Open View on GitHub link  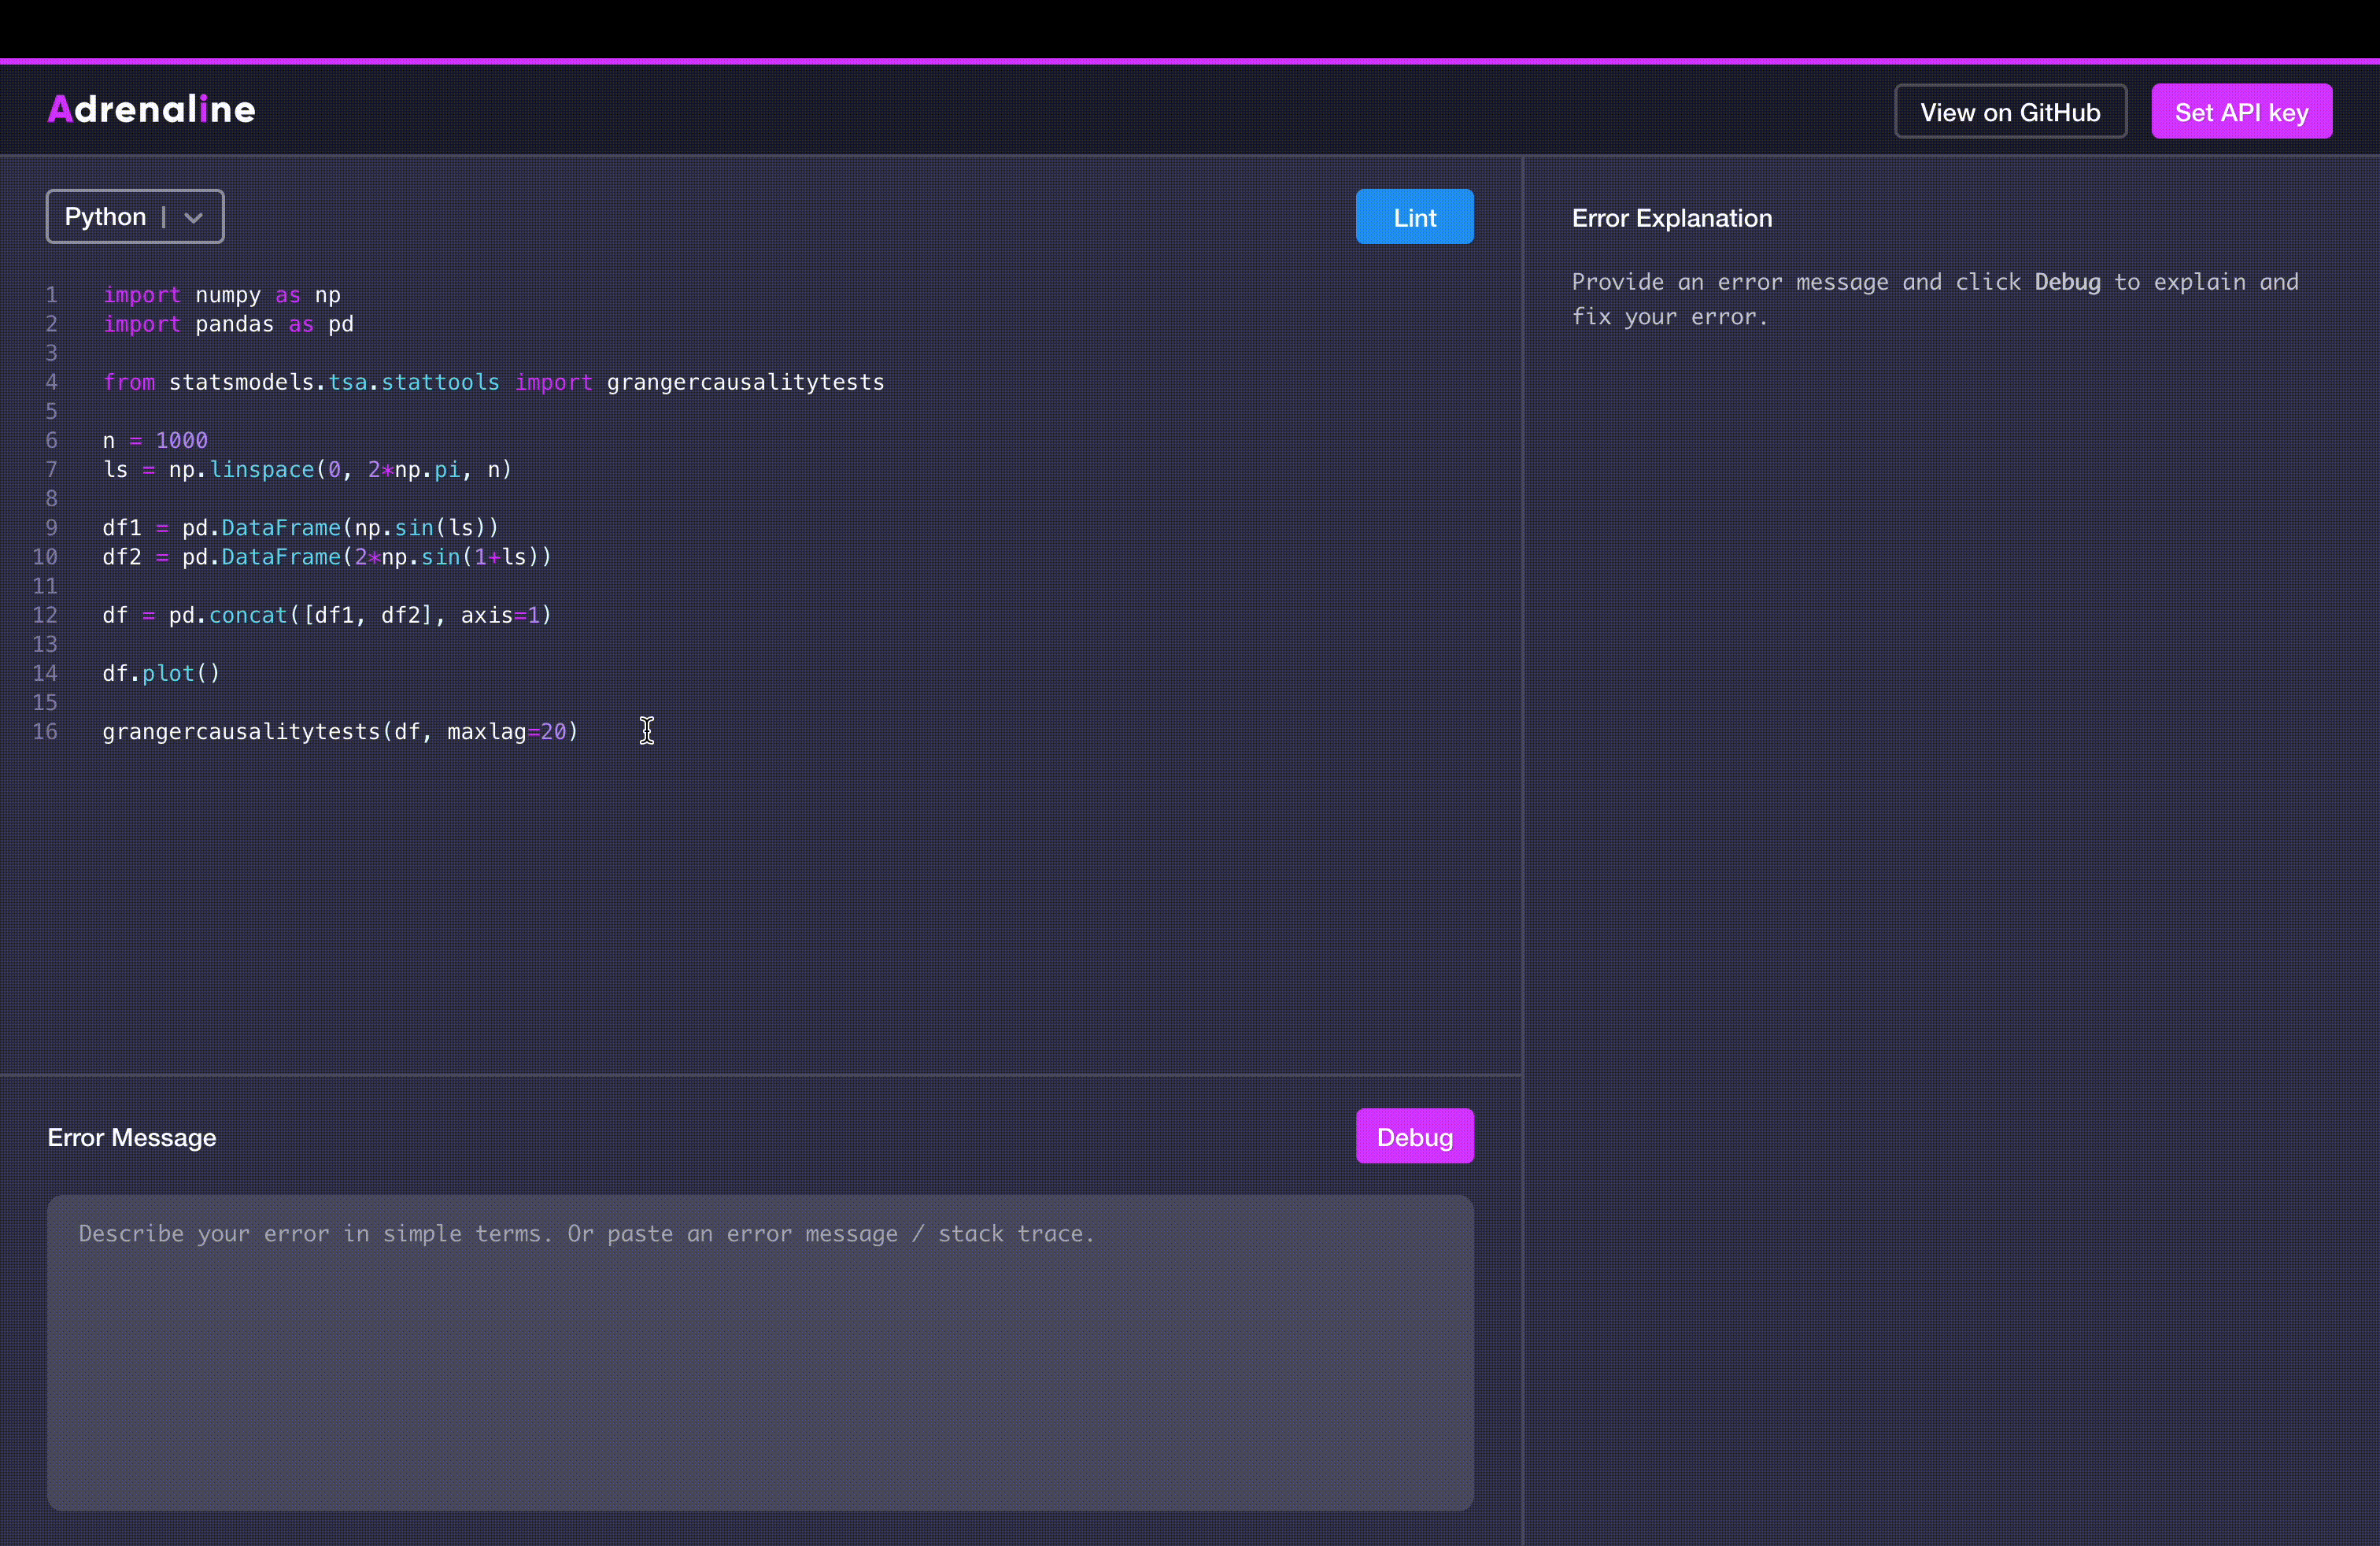tap(2009, 112)
